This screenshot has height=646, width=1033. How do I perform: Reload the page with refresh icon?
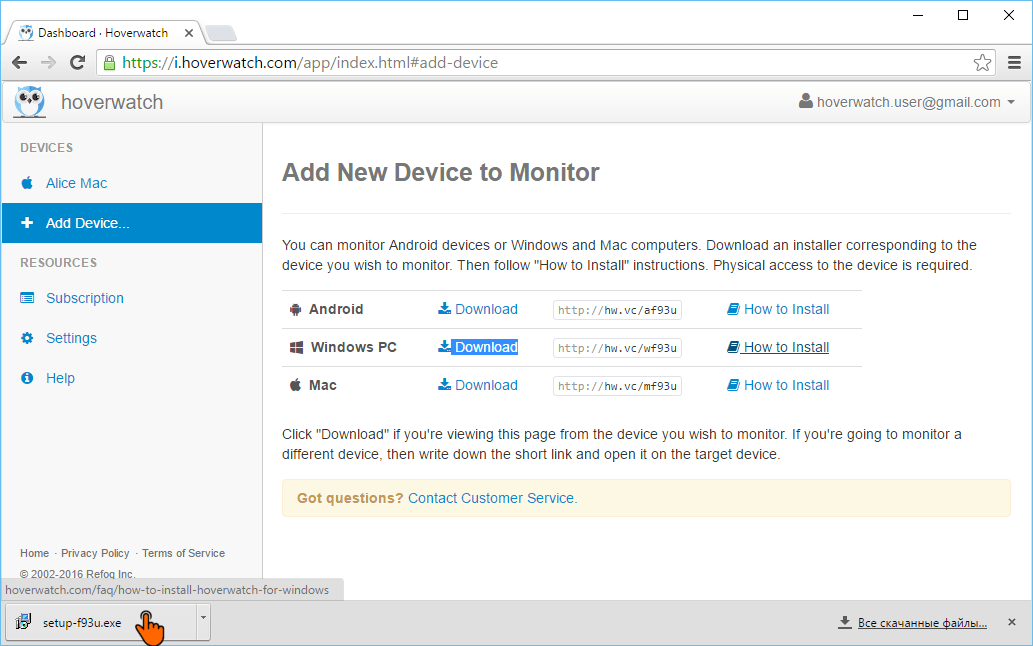click(x=77, y=63)
